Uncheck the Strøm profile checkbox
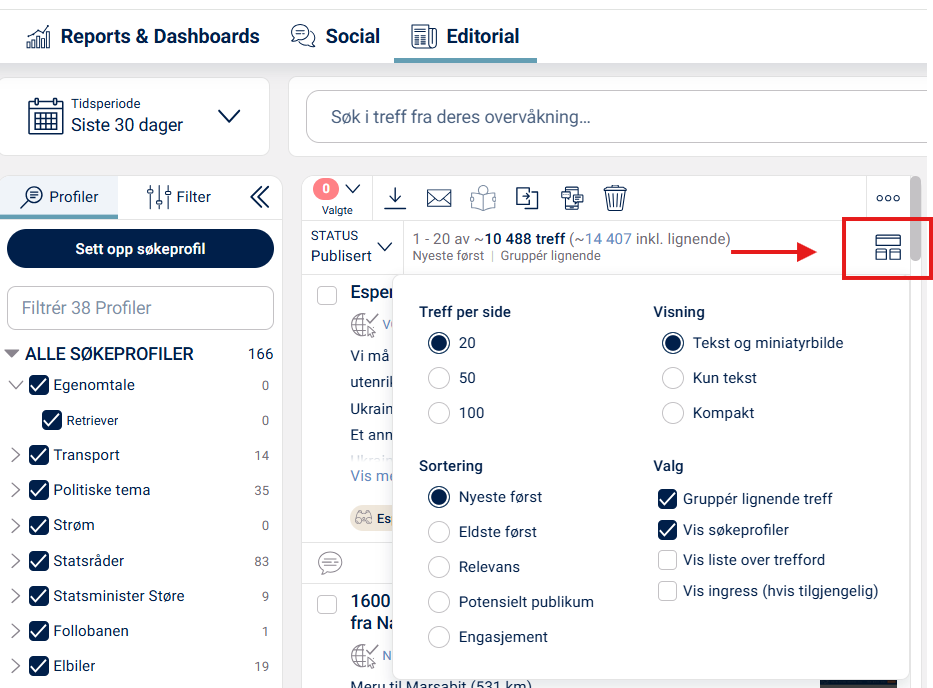 [39, 526]
